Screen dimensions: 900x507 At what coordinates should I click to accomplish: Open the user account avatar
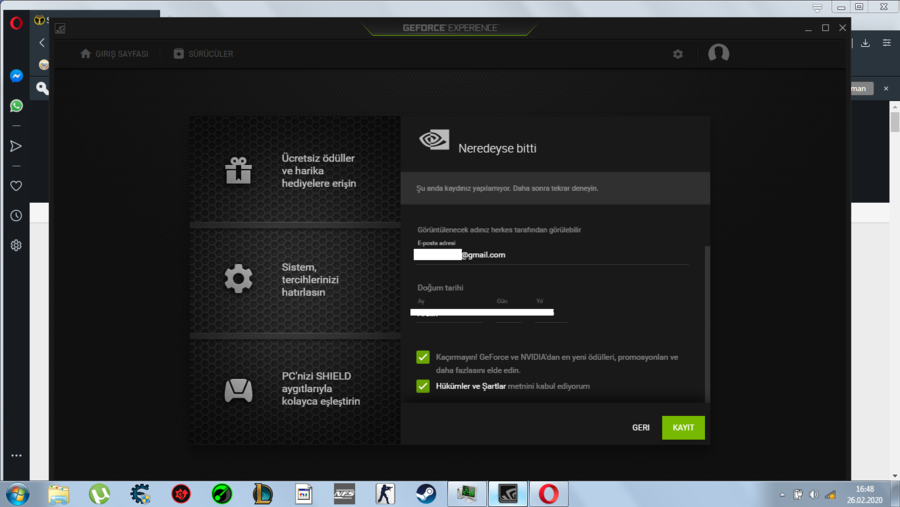pos(719,53)
